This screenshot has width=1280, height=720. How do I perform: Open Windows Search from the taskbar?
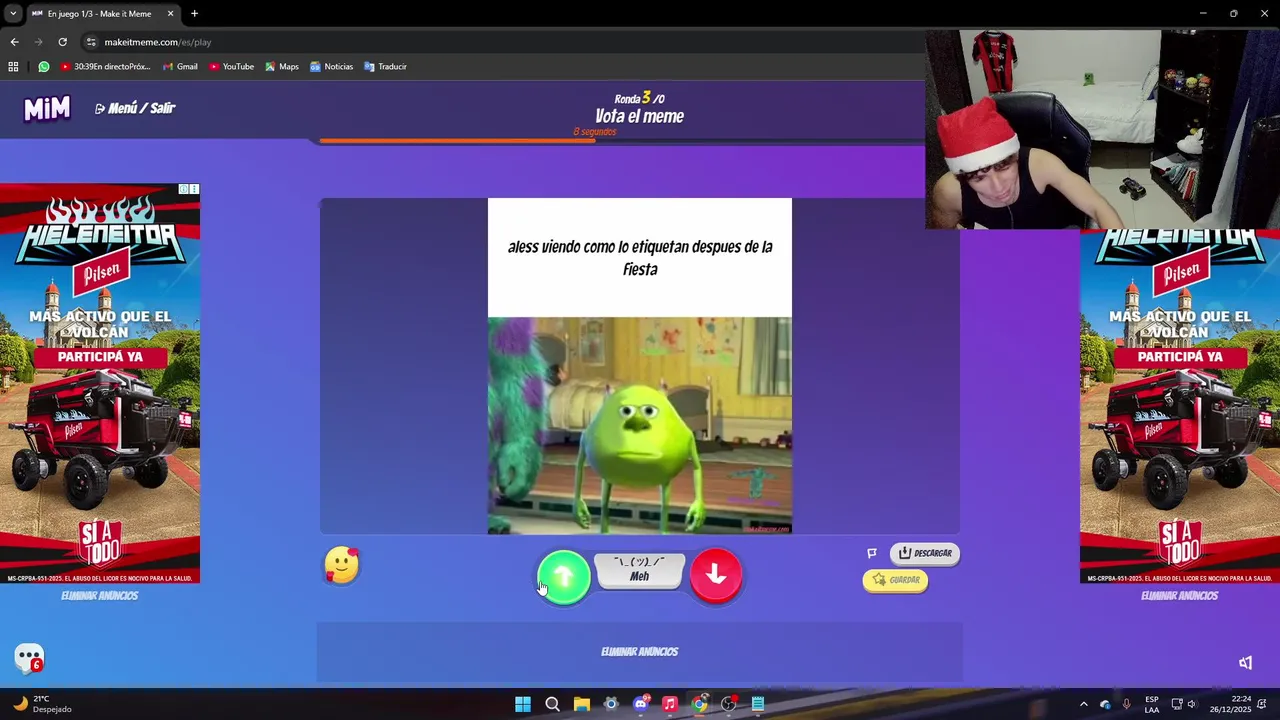[552, 704]
